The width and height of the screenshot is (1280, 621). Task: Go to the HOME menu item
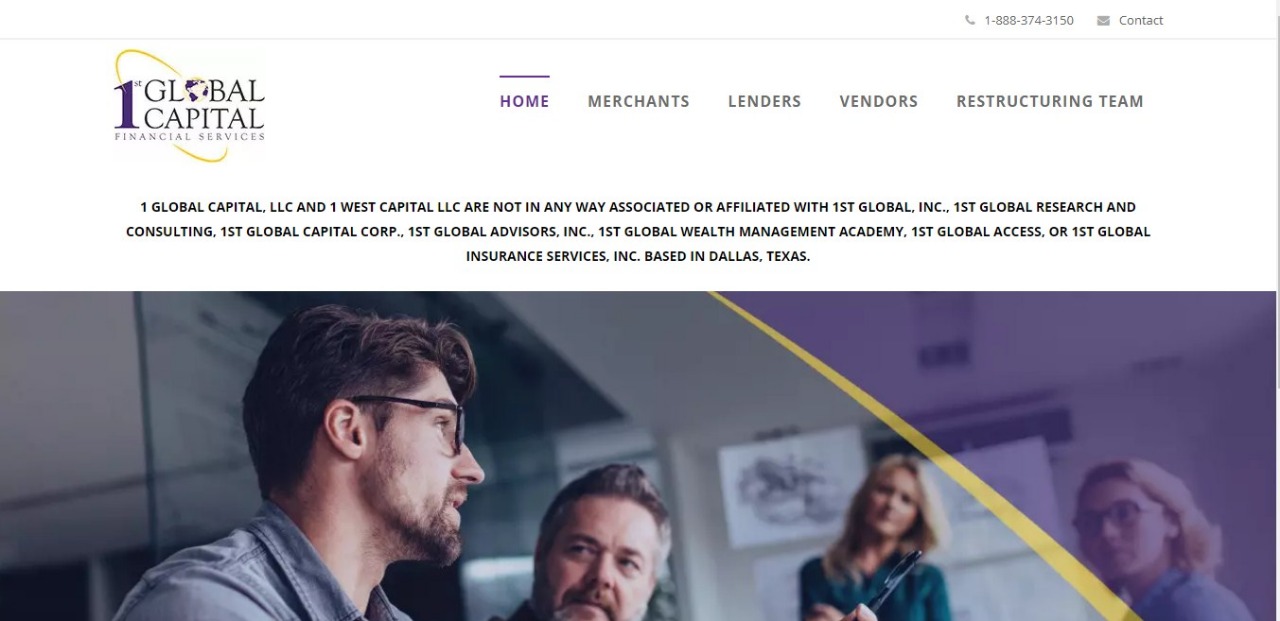point(525,101)
